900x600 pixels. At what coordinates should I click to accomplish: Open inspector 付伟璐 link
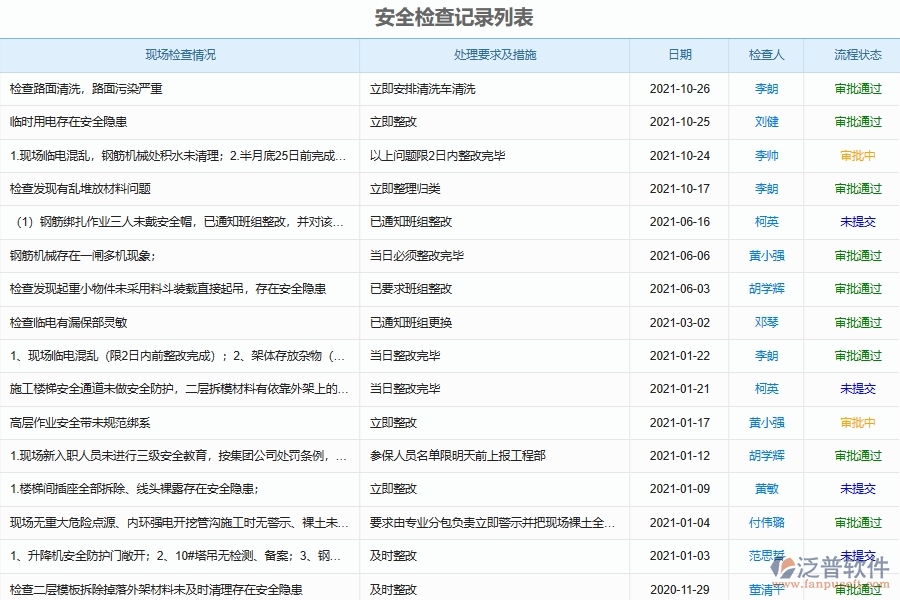(x=765, y=523)
